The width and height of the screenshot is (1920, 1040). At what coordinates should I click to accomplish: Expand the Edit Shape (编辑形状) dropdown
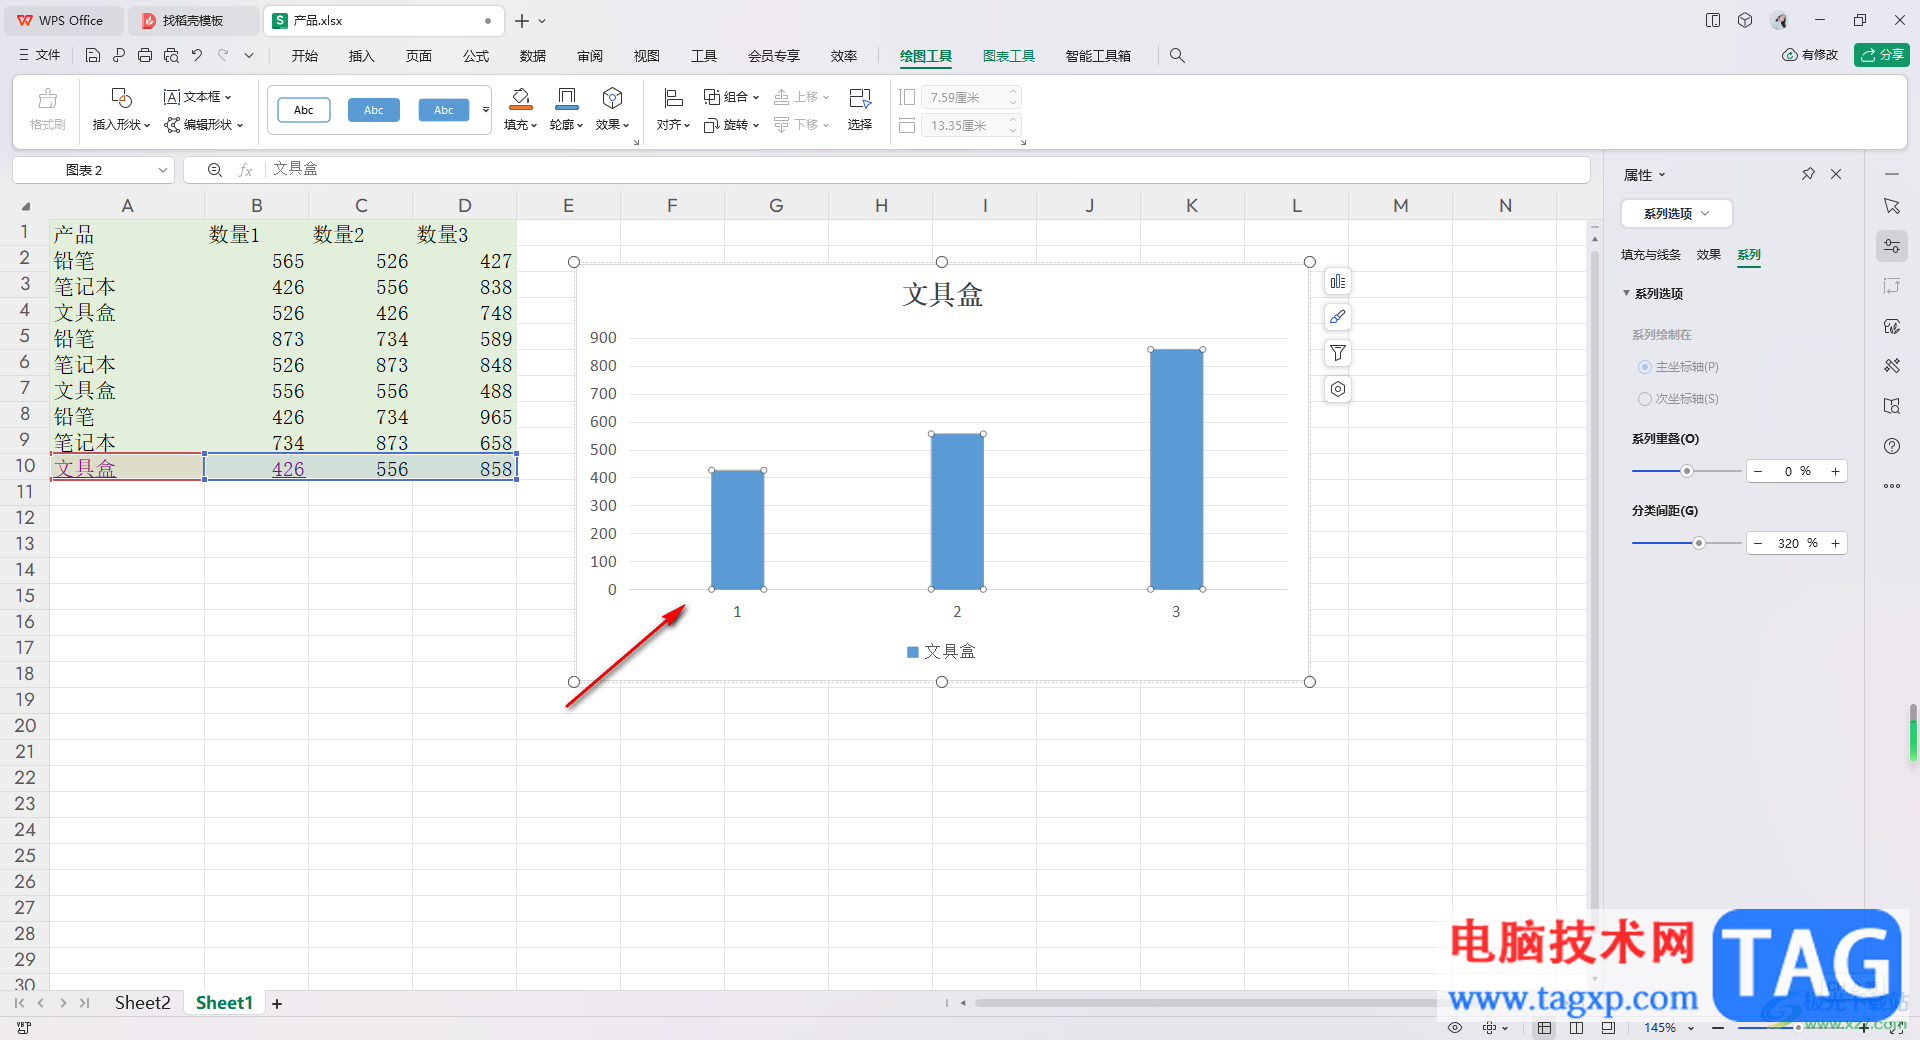click(x=204, y=125)
